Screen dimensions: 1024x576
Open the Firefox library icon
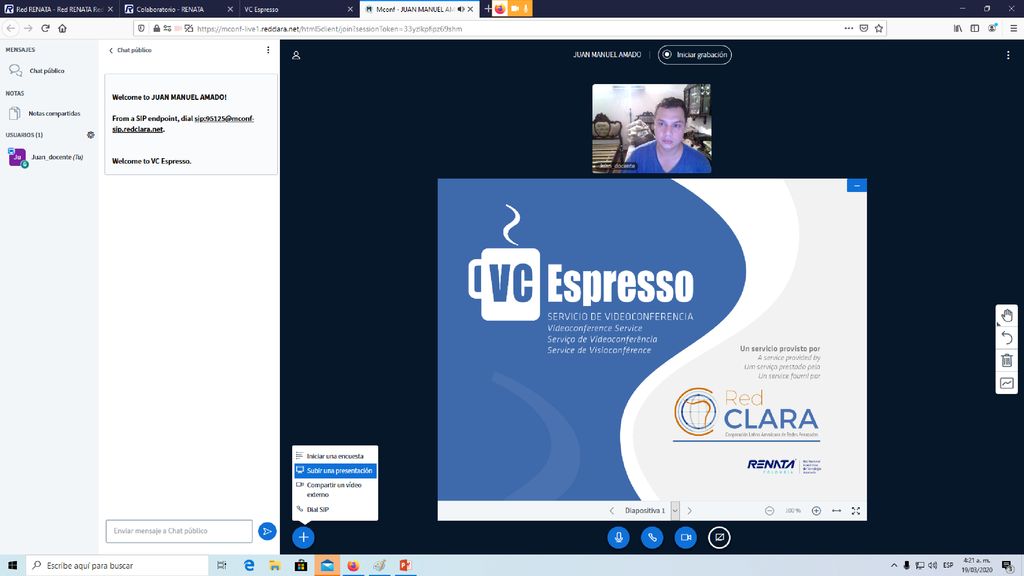(x=957, y=28)
